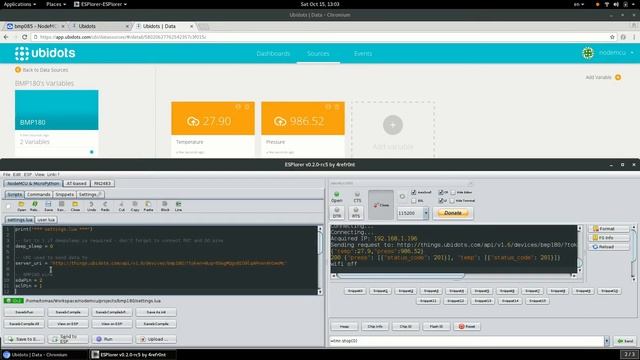Viewport: 640px width, 360px height.
Task: Toggle the CR checkbox
Action: [441, 192]
